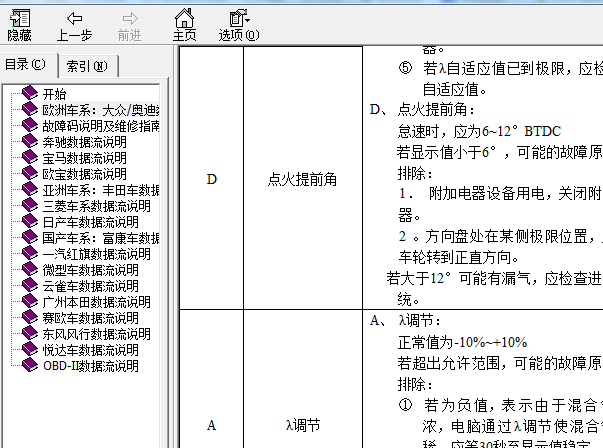Open 三菱车系数据流说明 topic
The image size is (603, 448).
[96, 206]
